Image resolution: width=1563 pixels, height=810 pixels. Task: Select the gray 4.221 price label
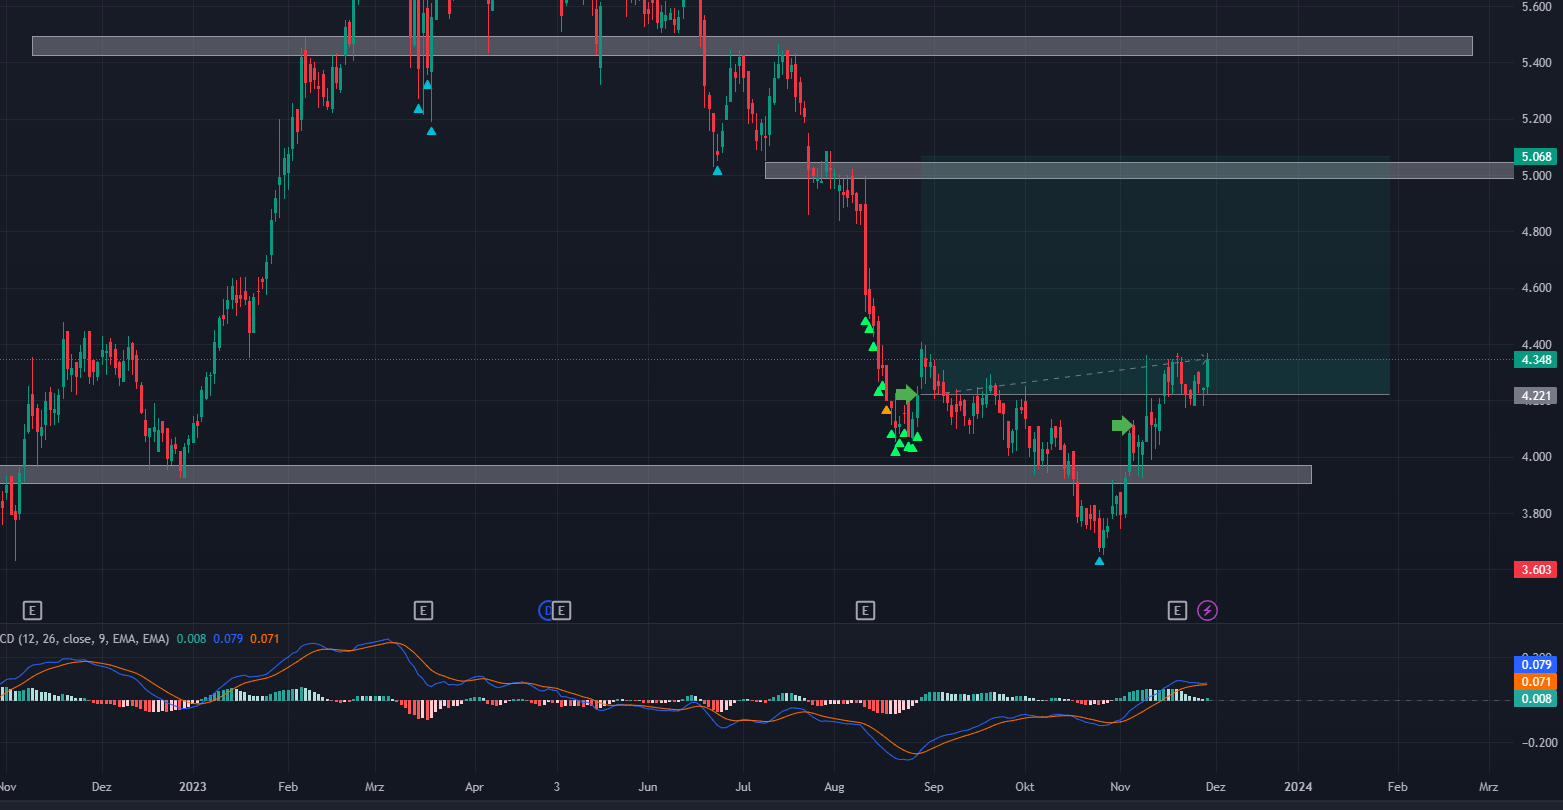click(x=1535, y=396)
